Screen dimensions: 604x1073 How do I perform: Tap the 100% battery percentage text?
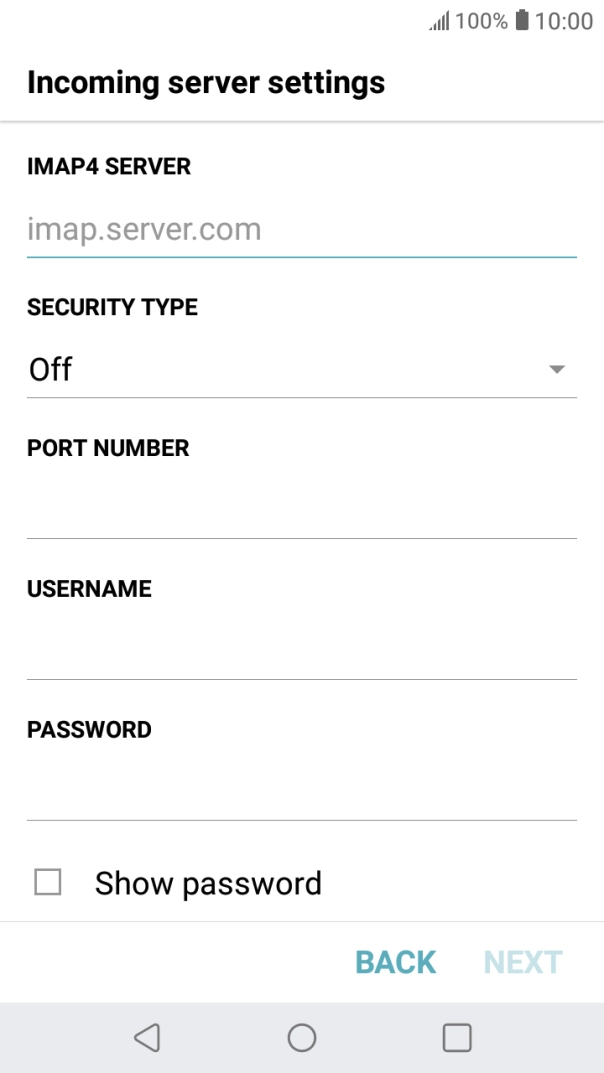pos(482,21)
